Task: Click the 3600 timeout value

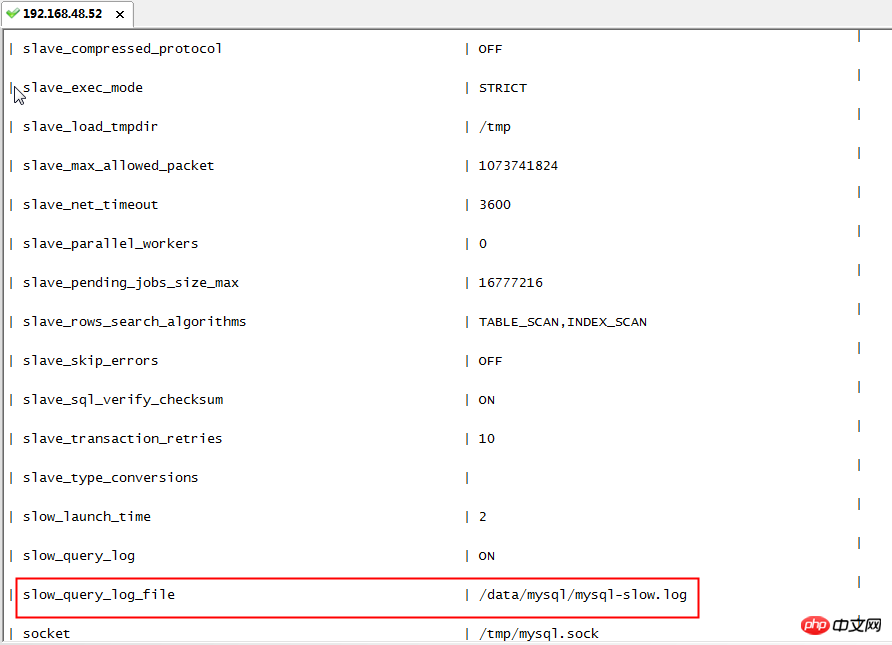Action: pyautogui.click(x=495, y=205)
